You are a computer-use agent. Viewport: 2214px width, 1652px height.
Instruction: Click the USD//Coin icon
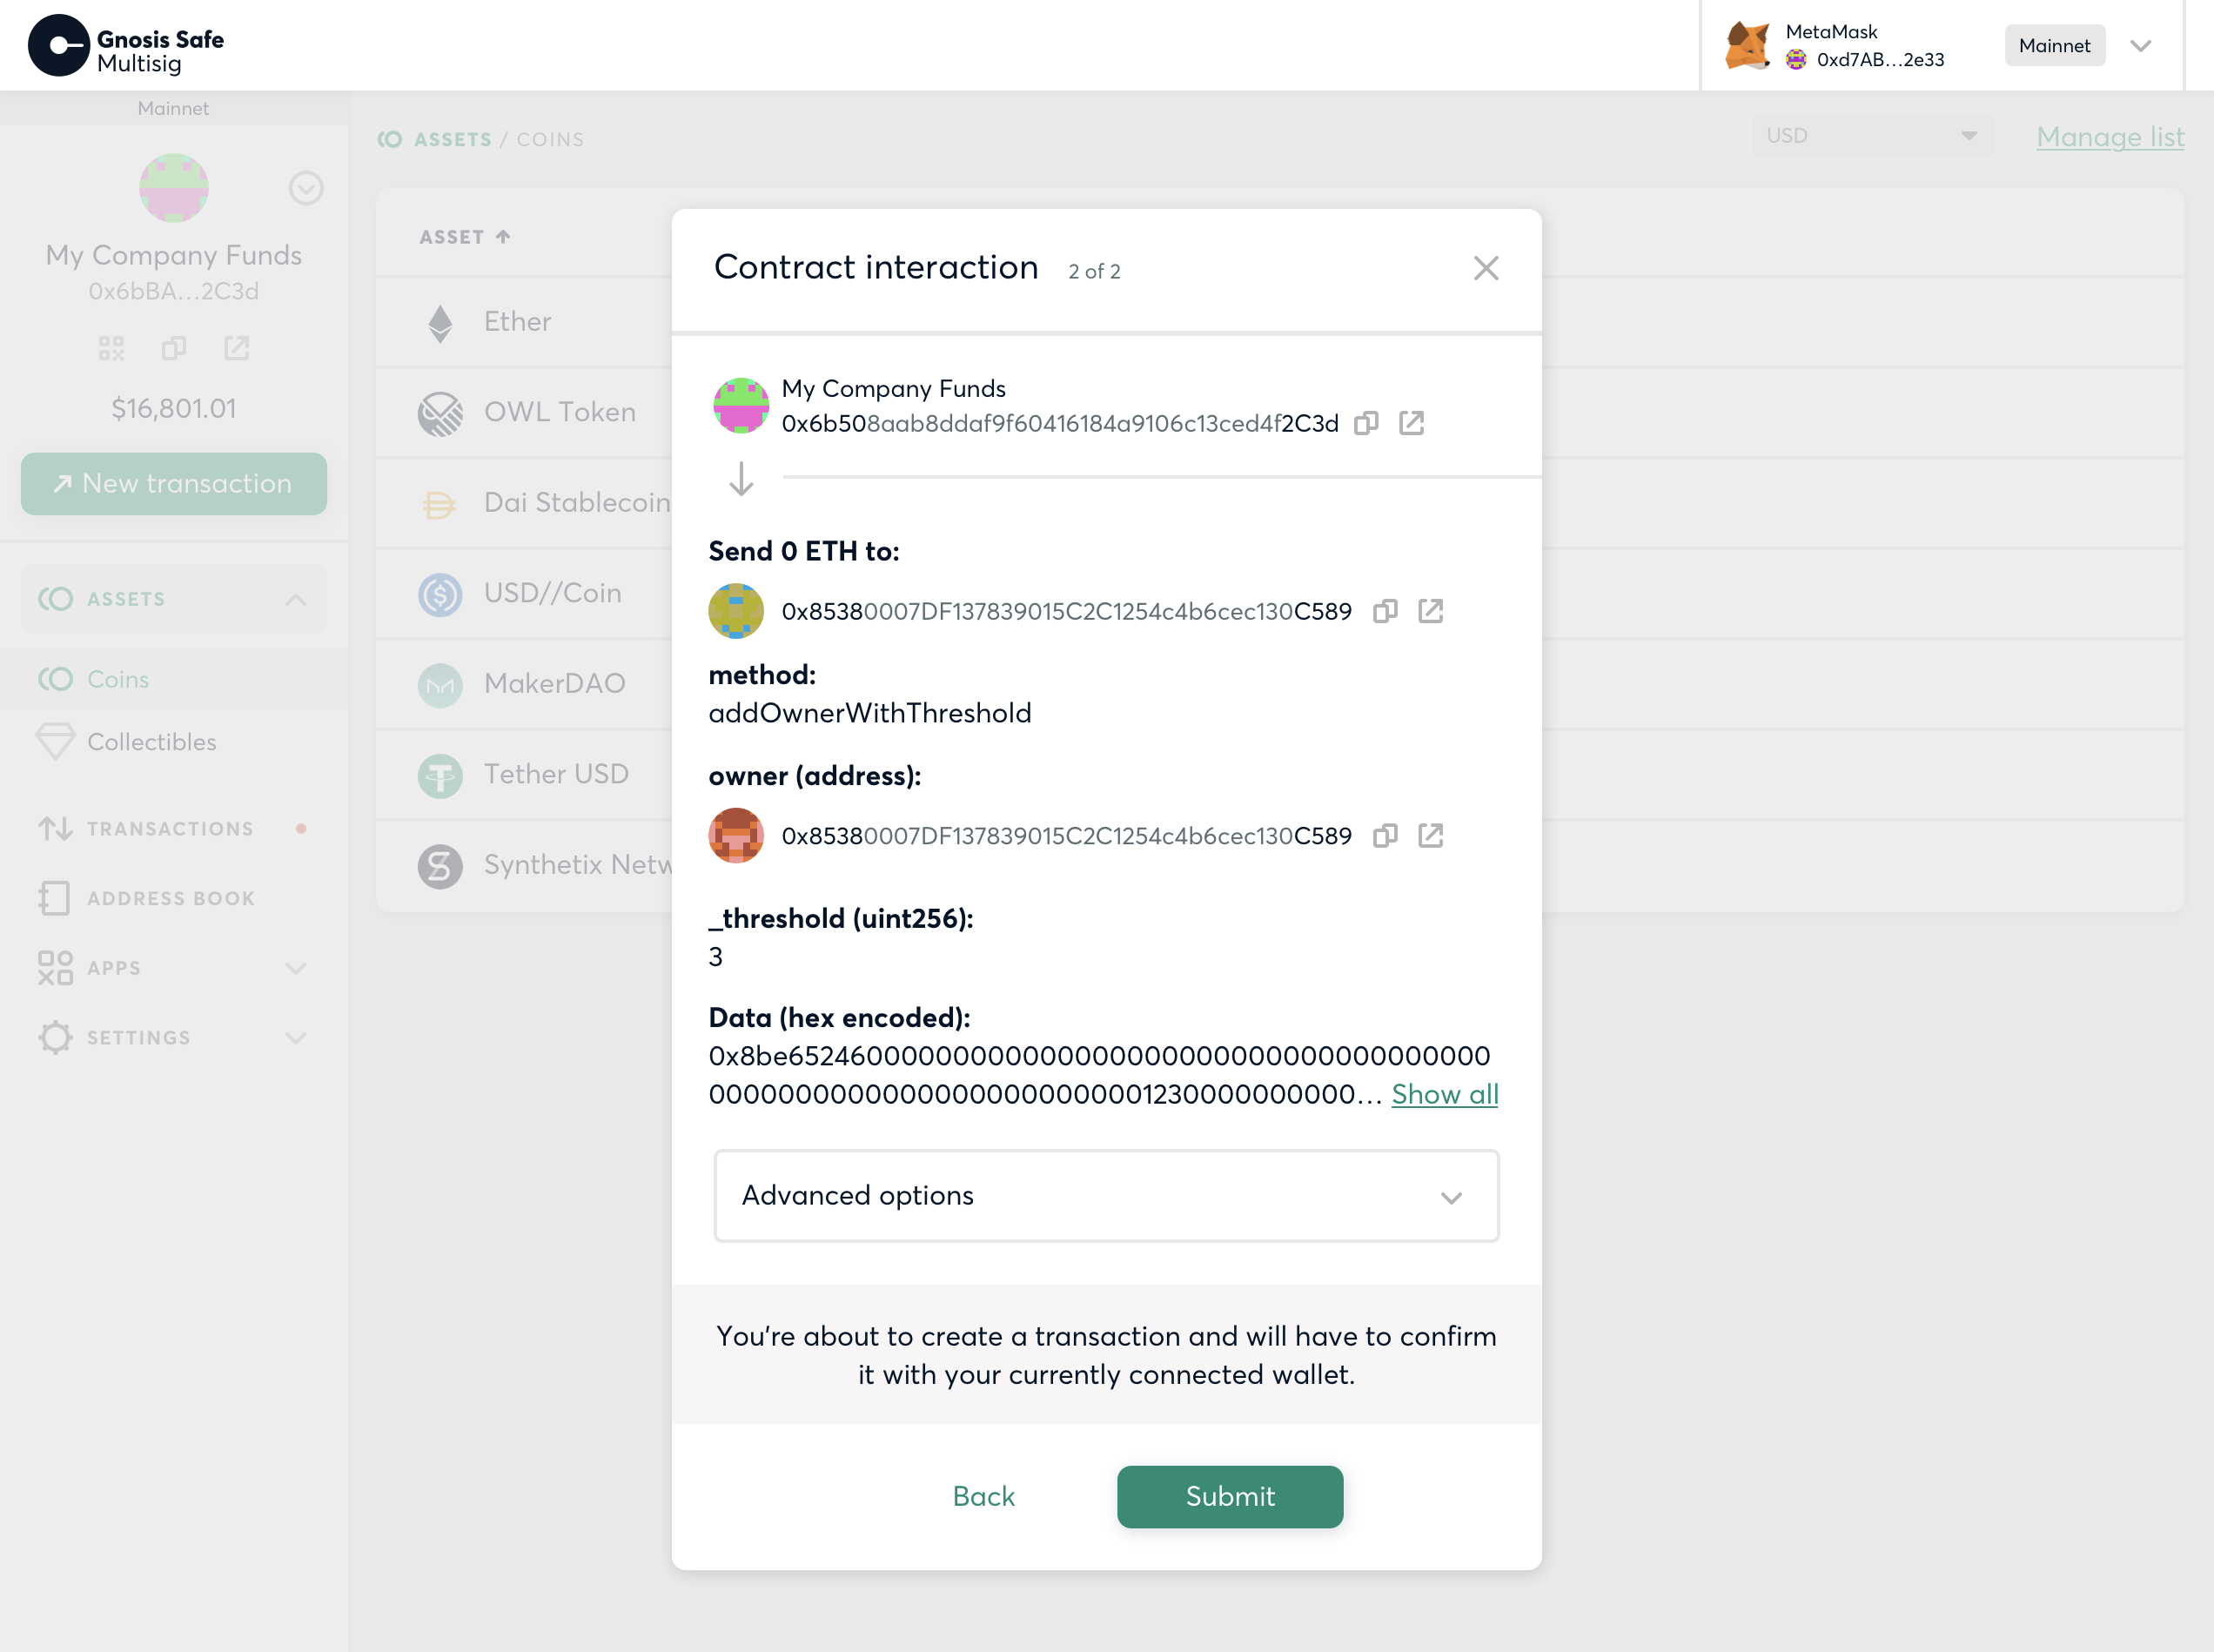440,594
